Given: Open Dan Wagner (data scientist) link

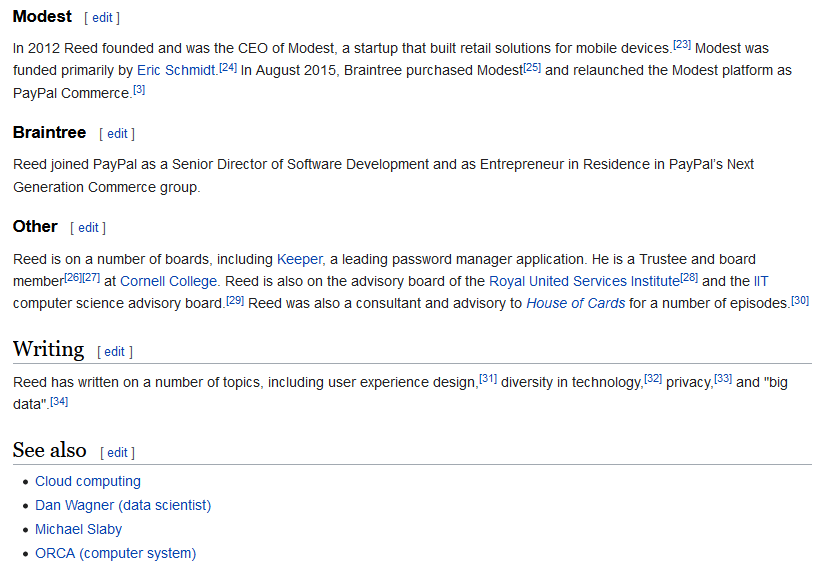Looking at the screenshot, I should pos(123,506).
